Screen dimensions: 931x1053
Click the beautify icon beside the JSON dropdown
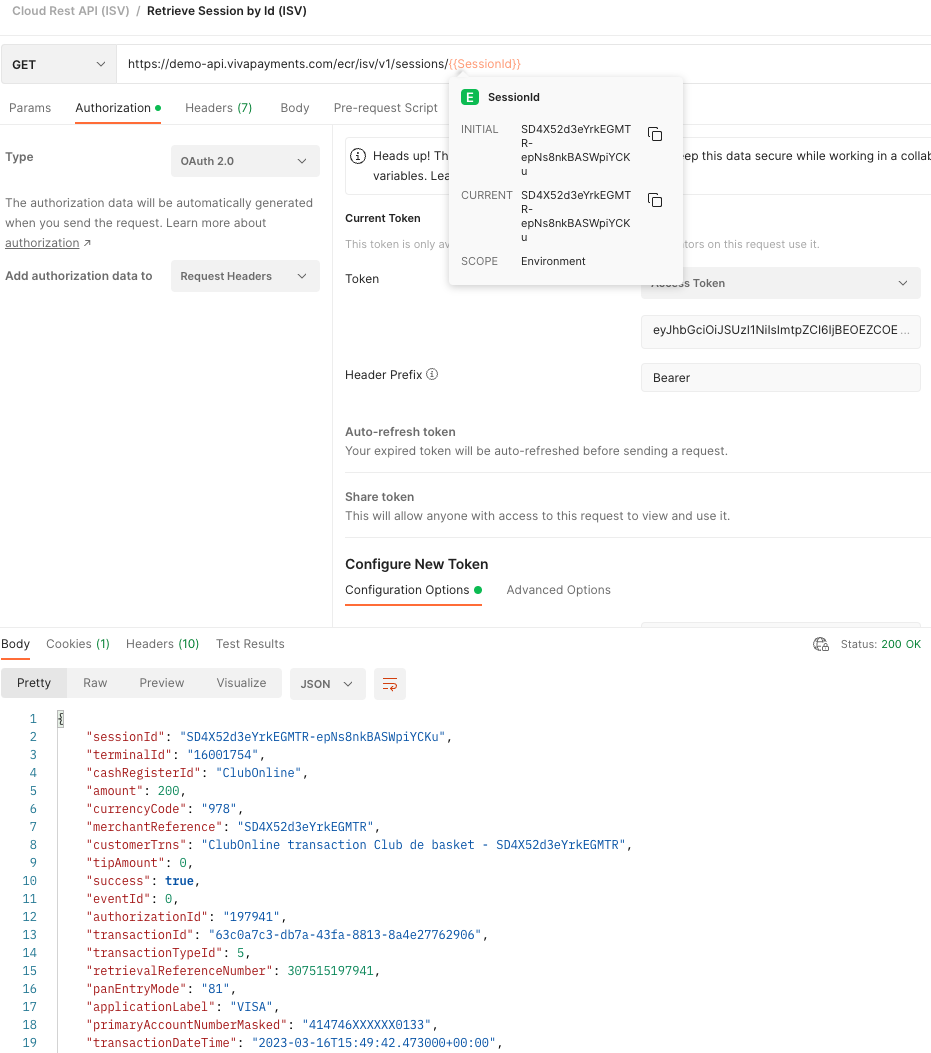(389, 684)
